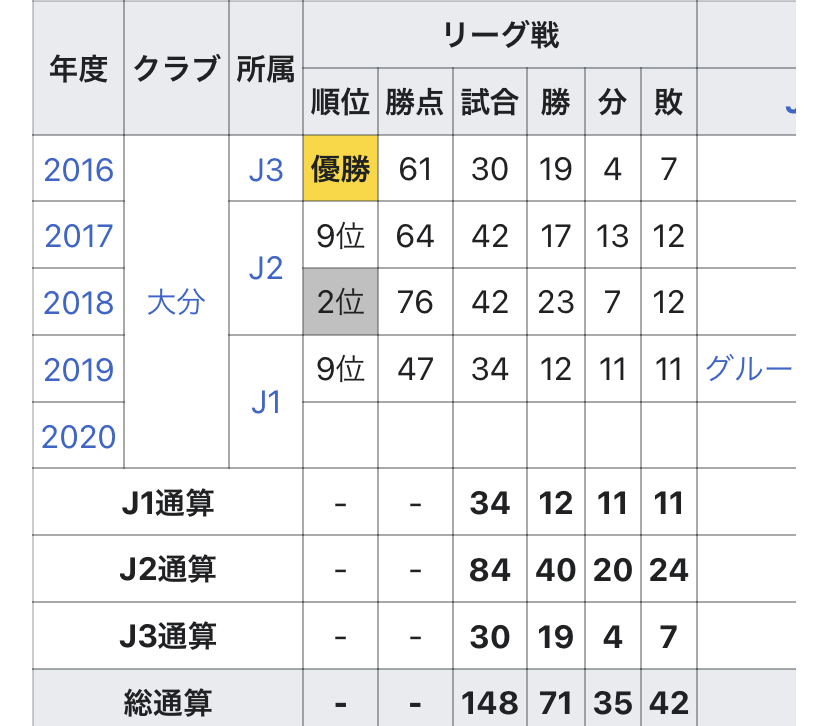Click the J1通算 row label
Viewport: 828px width, 726px height.
pos(167,503)
